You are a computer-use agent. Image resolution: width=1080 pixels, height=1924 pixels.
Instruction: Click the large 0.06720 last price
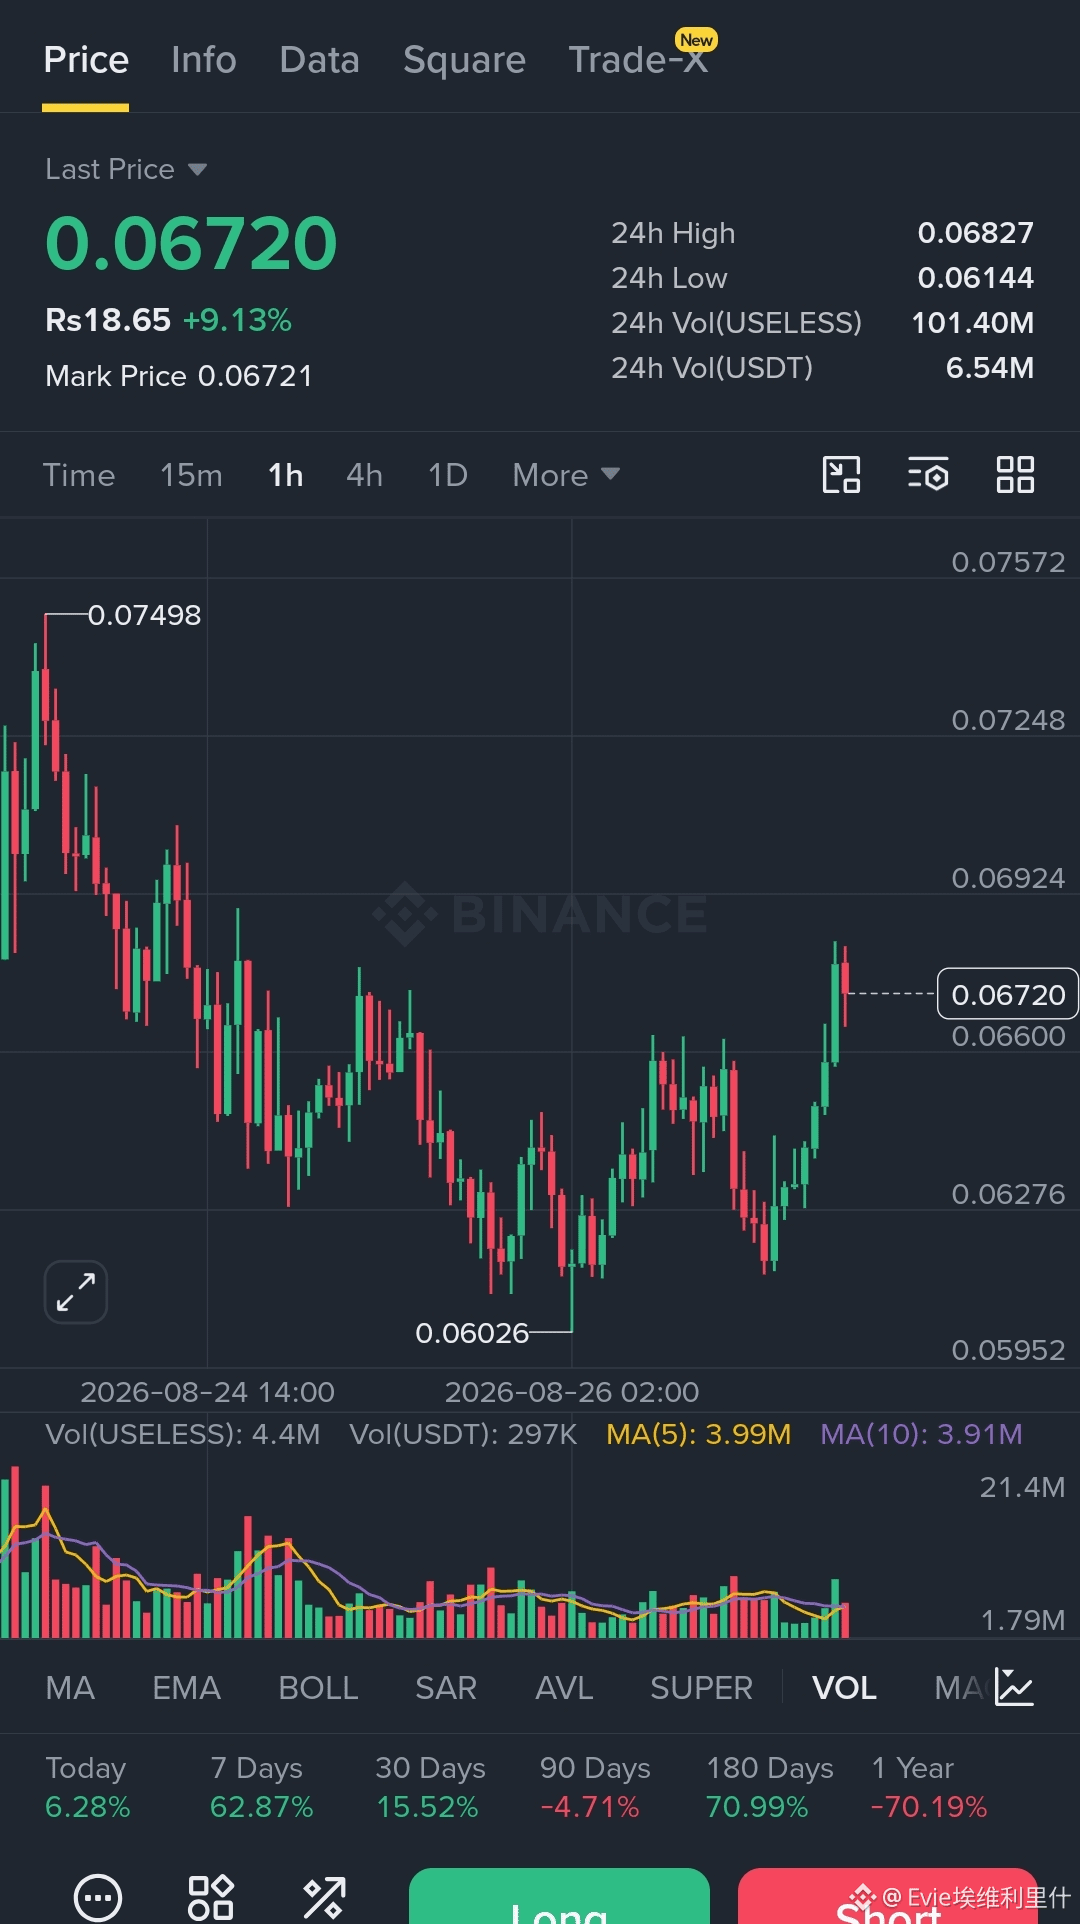[191, 243]
